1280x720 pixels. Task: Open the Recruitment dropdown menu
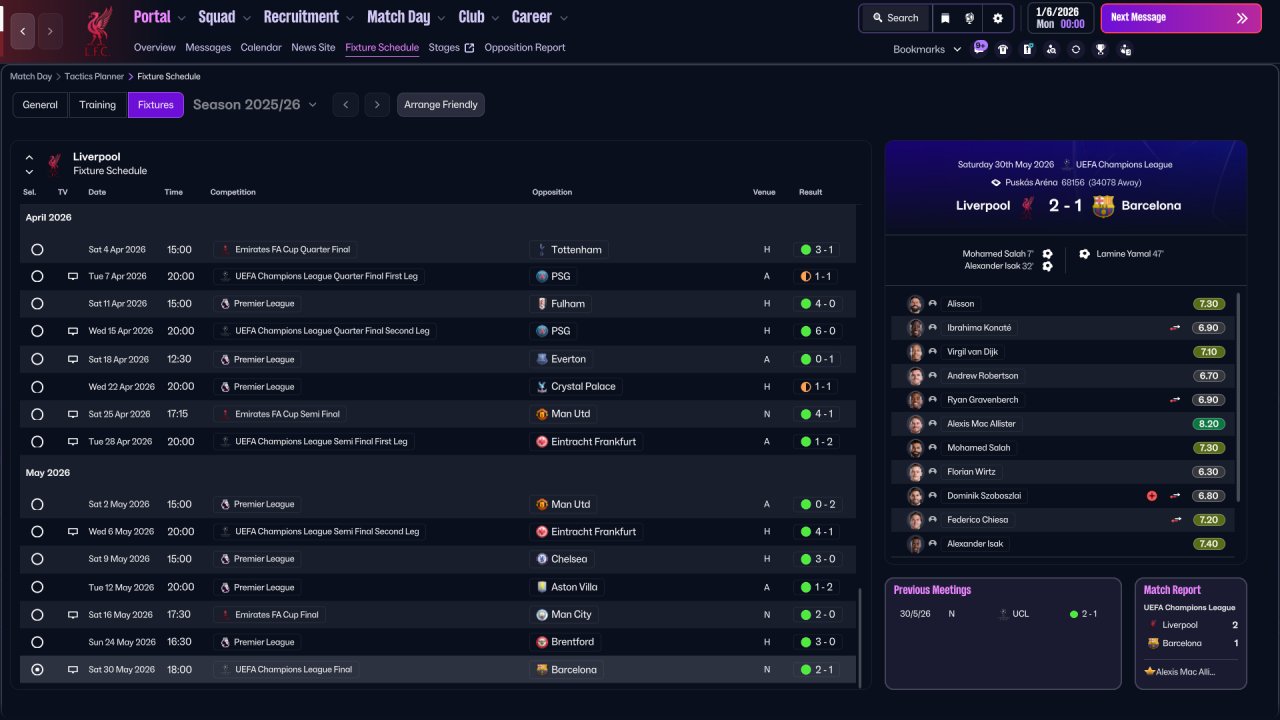click(309, 17)
